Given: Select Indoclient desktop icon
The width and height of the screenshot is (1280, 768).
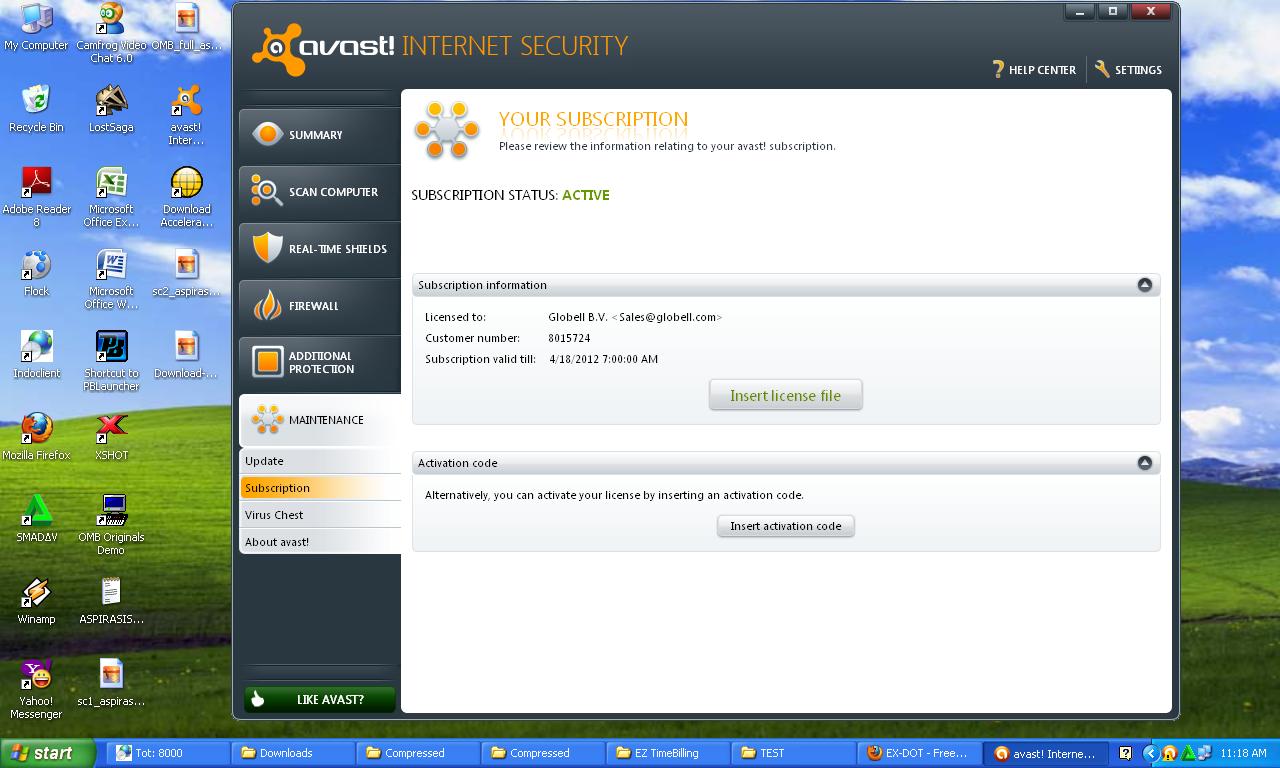Looking at the screenshot, I should pos(36,355).
